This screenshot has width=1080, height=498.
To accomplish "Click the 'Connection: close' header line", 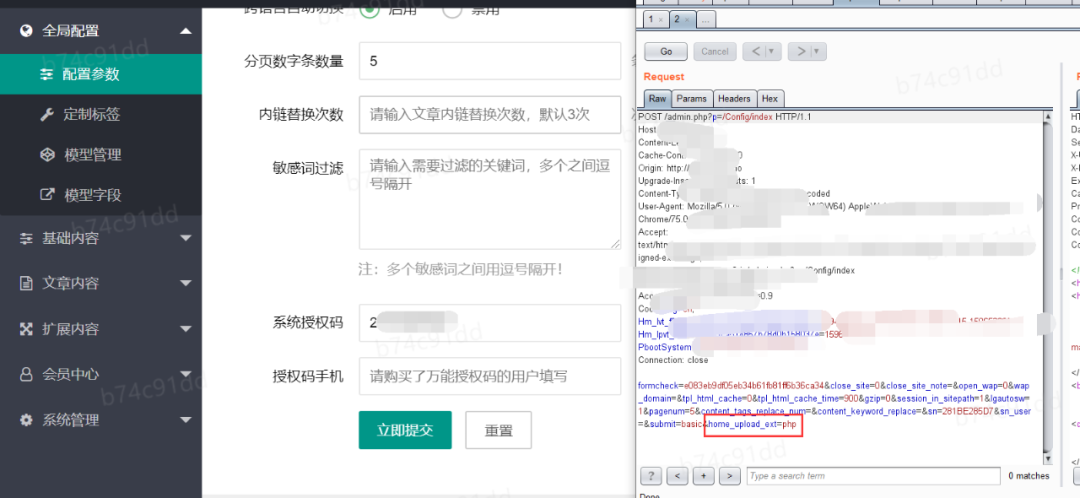I will pyautogui.click(x=673, y=360).
